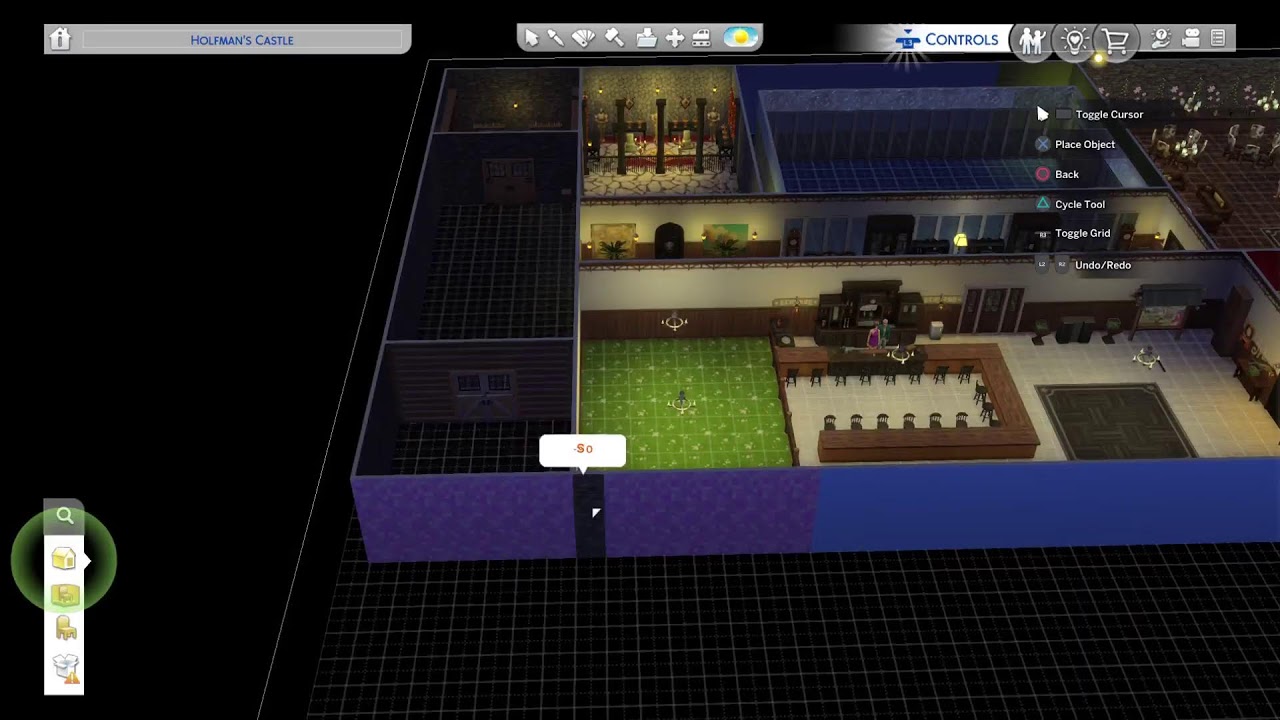Viewport: 1280px width, 720px height.
Task: Toggle the sun time-of-day button
Action: coord(741,38)
